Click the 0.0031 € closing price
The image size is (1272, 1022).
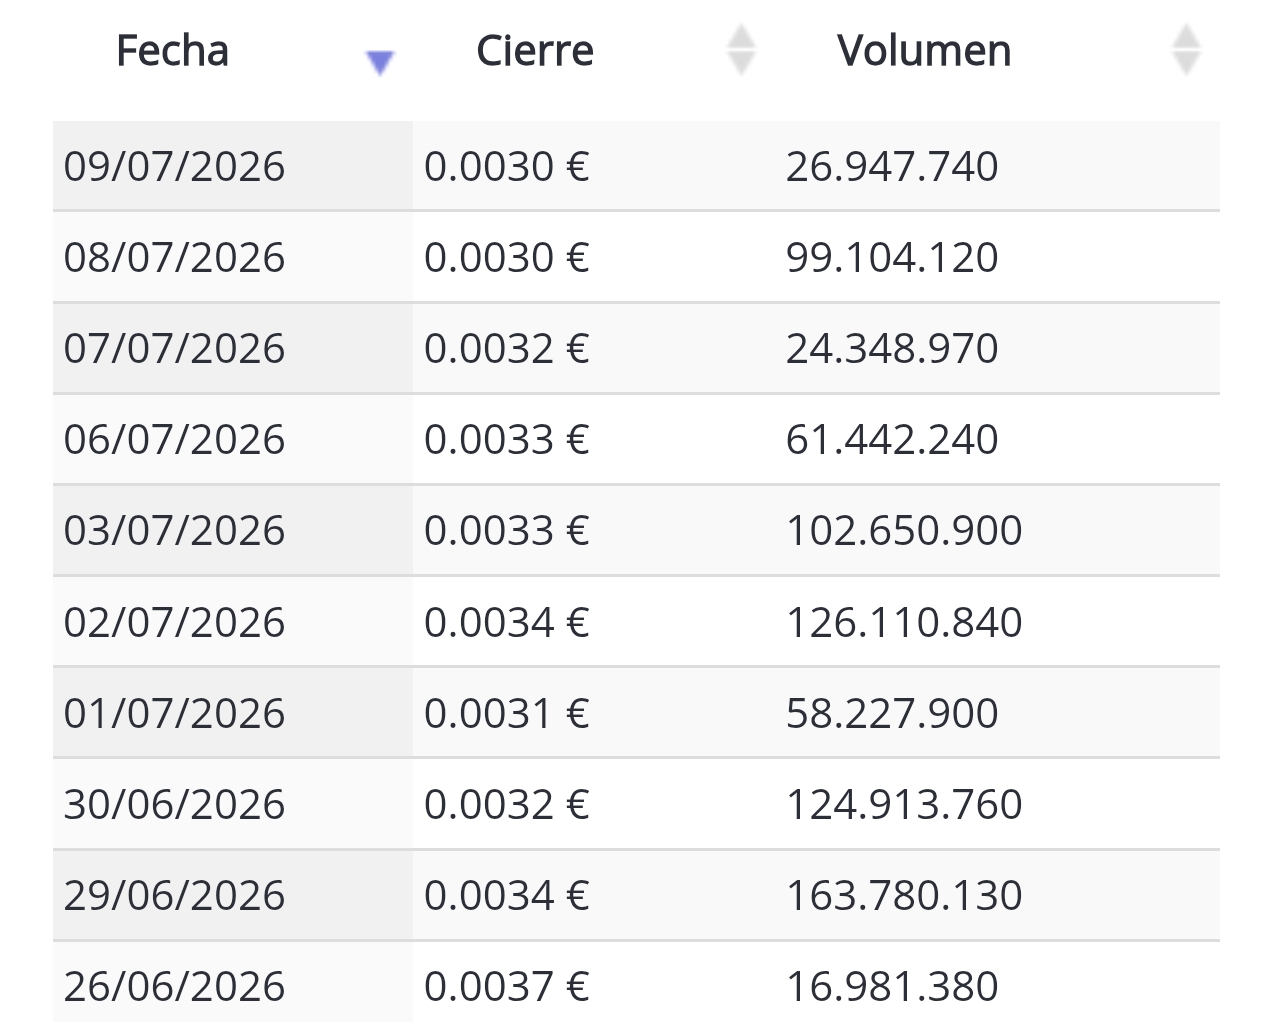pyautogui.click(x=594, y=713)
